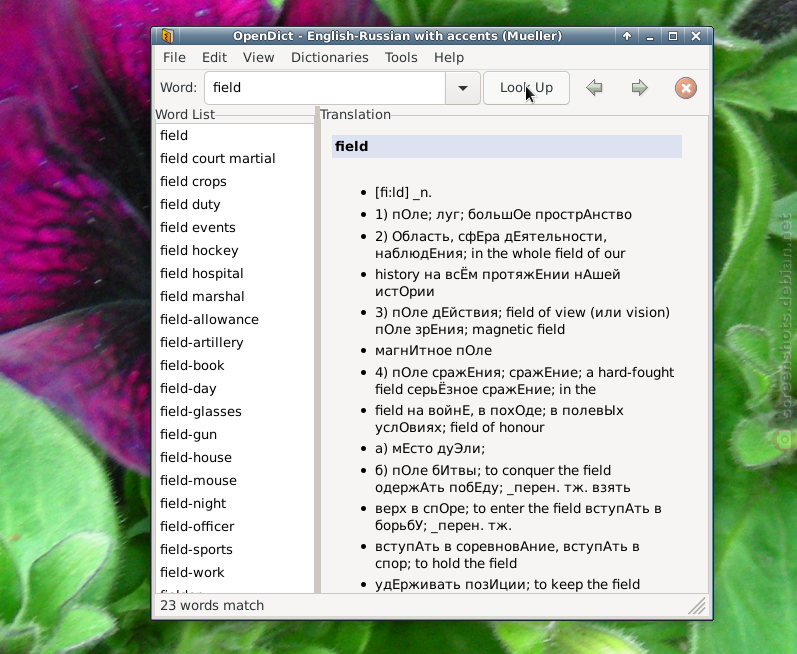Select 'field' in the word list
This screenshot has height=654, width=797.
coord(235,136)
